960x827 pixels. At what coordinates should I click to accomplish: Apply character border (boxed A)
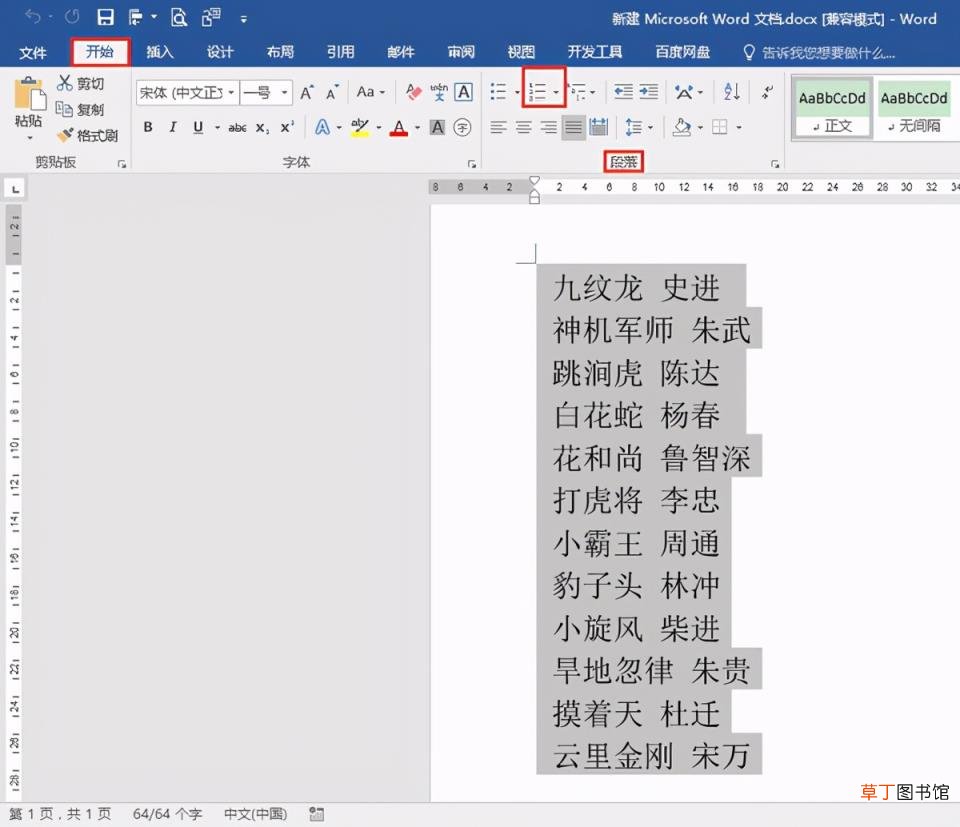tap(463, 92)
